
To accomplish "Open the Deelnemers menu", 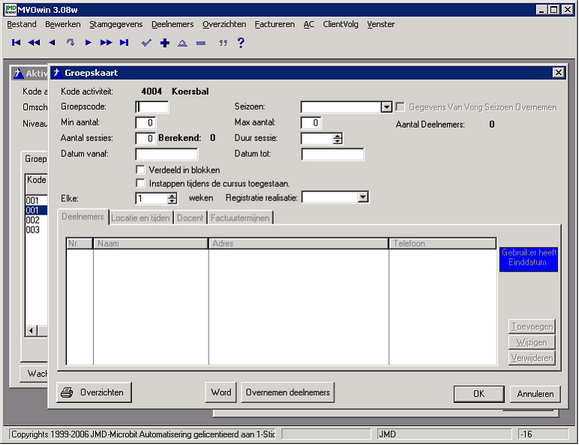I will pyautogui.click(x=172, y=24).
